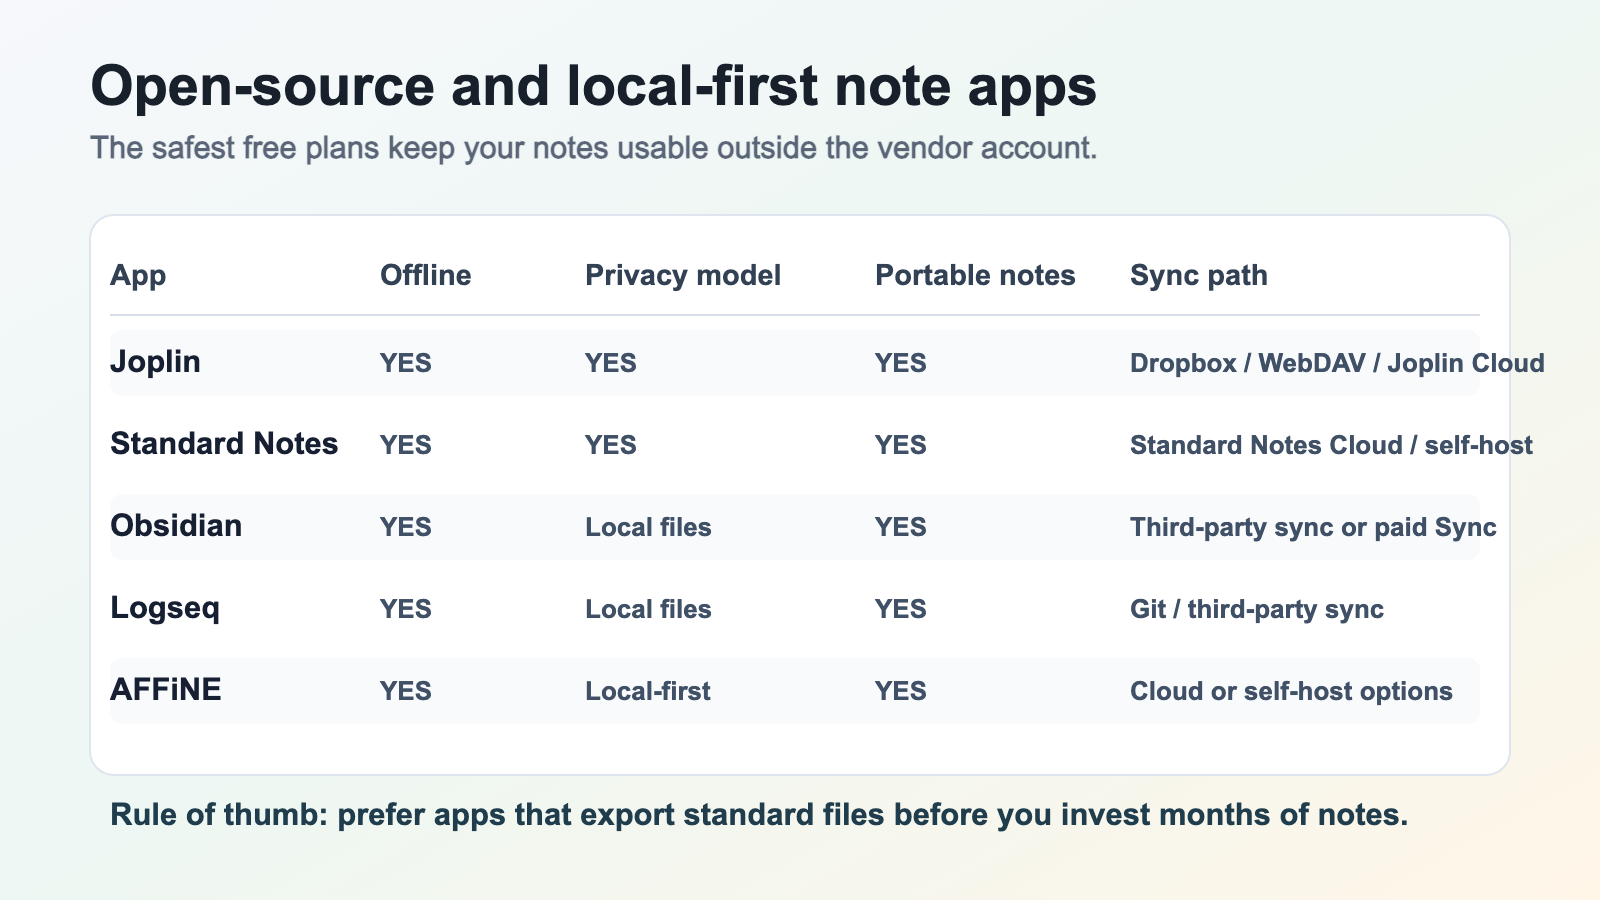Select the Logseq app name
Screen dimensions: 1600x900
[x=165, y=608]
